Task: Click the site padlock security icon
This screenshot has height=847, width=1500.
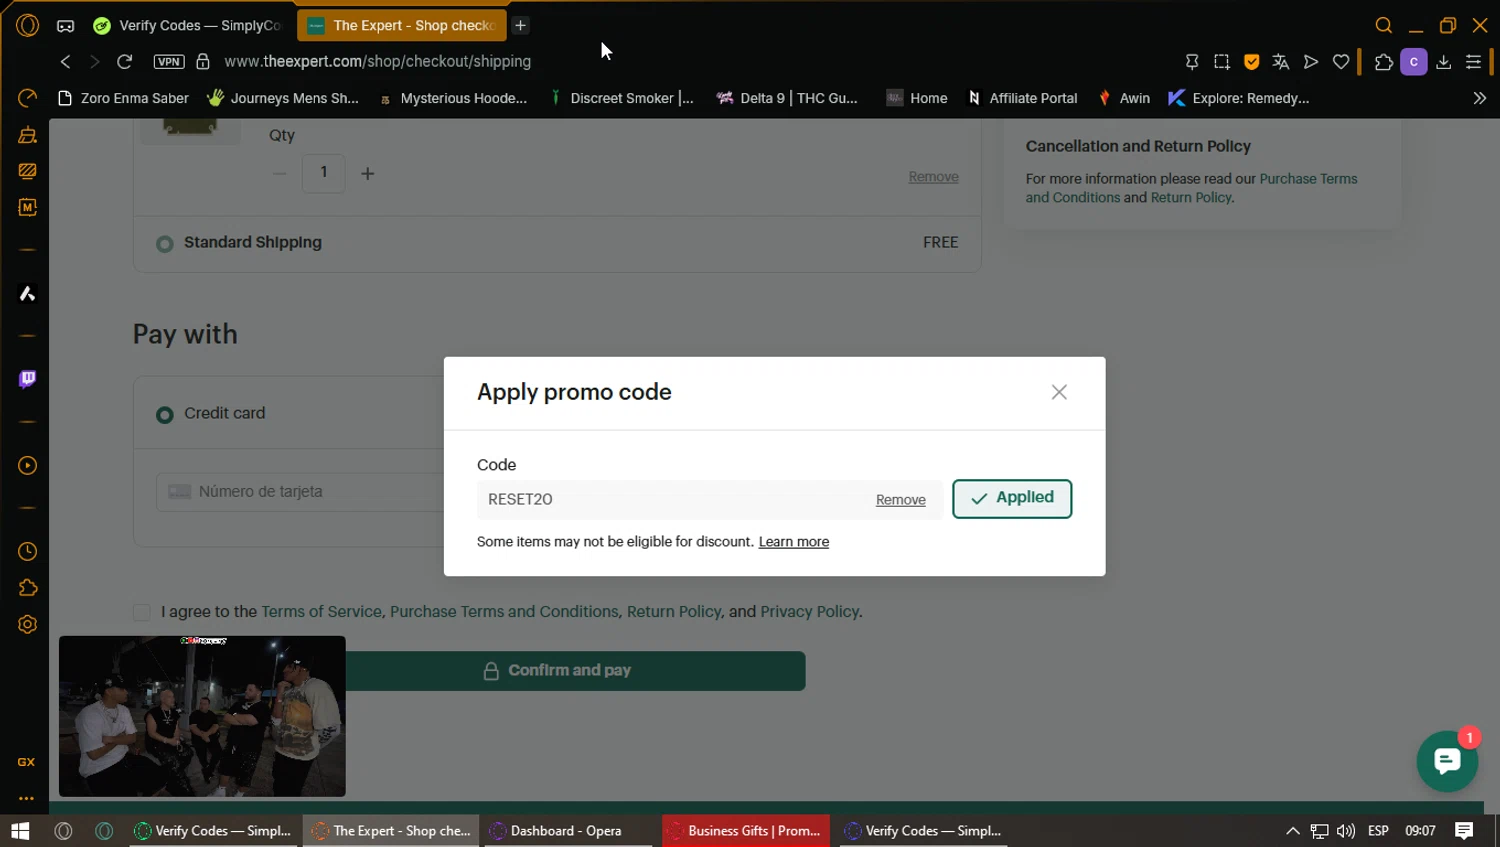Action: pyautogui.click(x=203, y=61)
